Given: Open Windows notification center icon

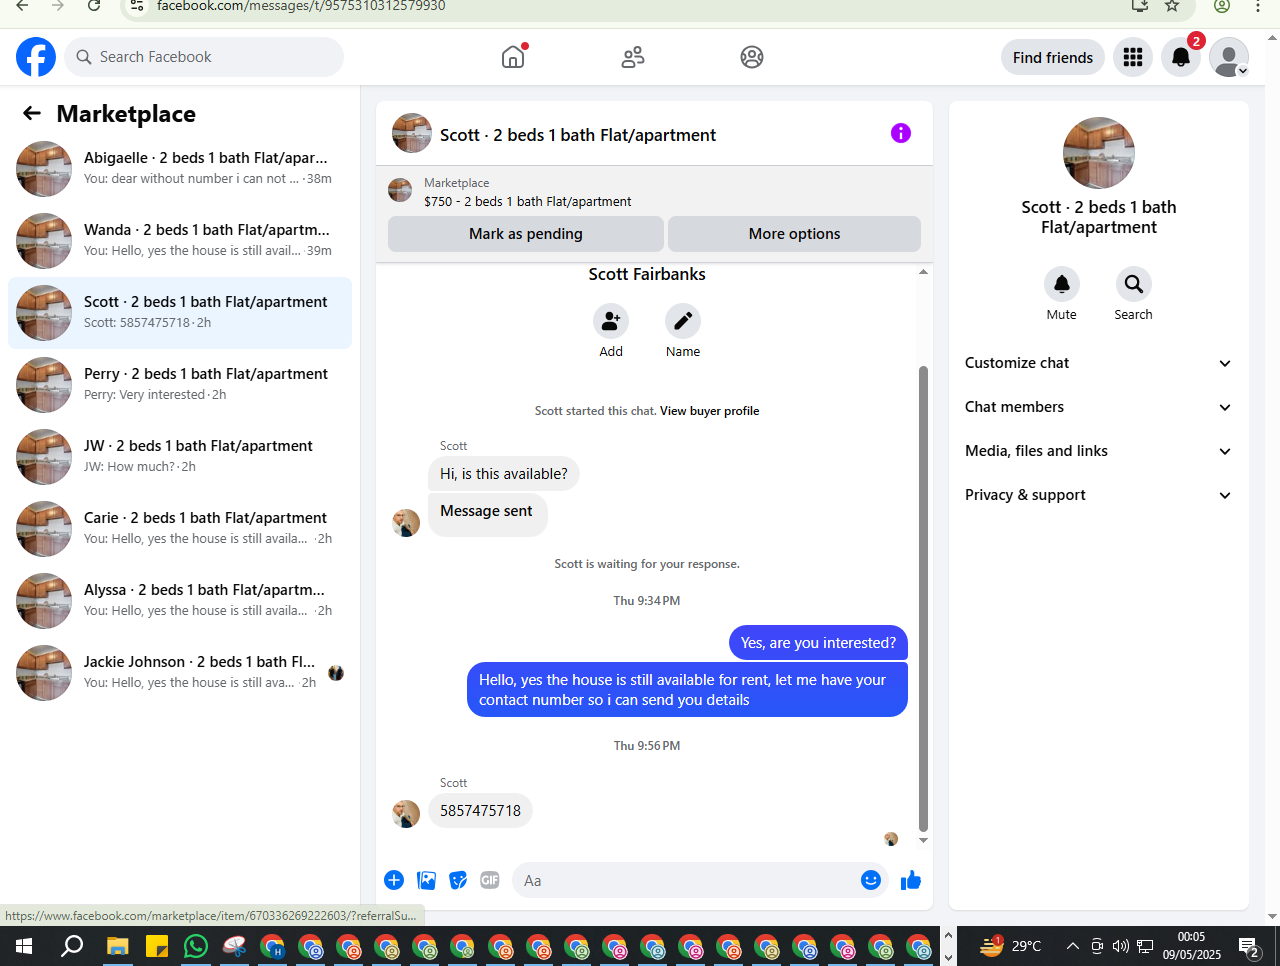Looking at the screenshot, I should (x=1249, y=946).
